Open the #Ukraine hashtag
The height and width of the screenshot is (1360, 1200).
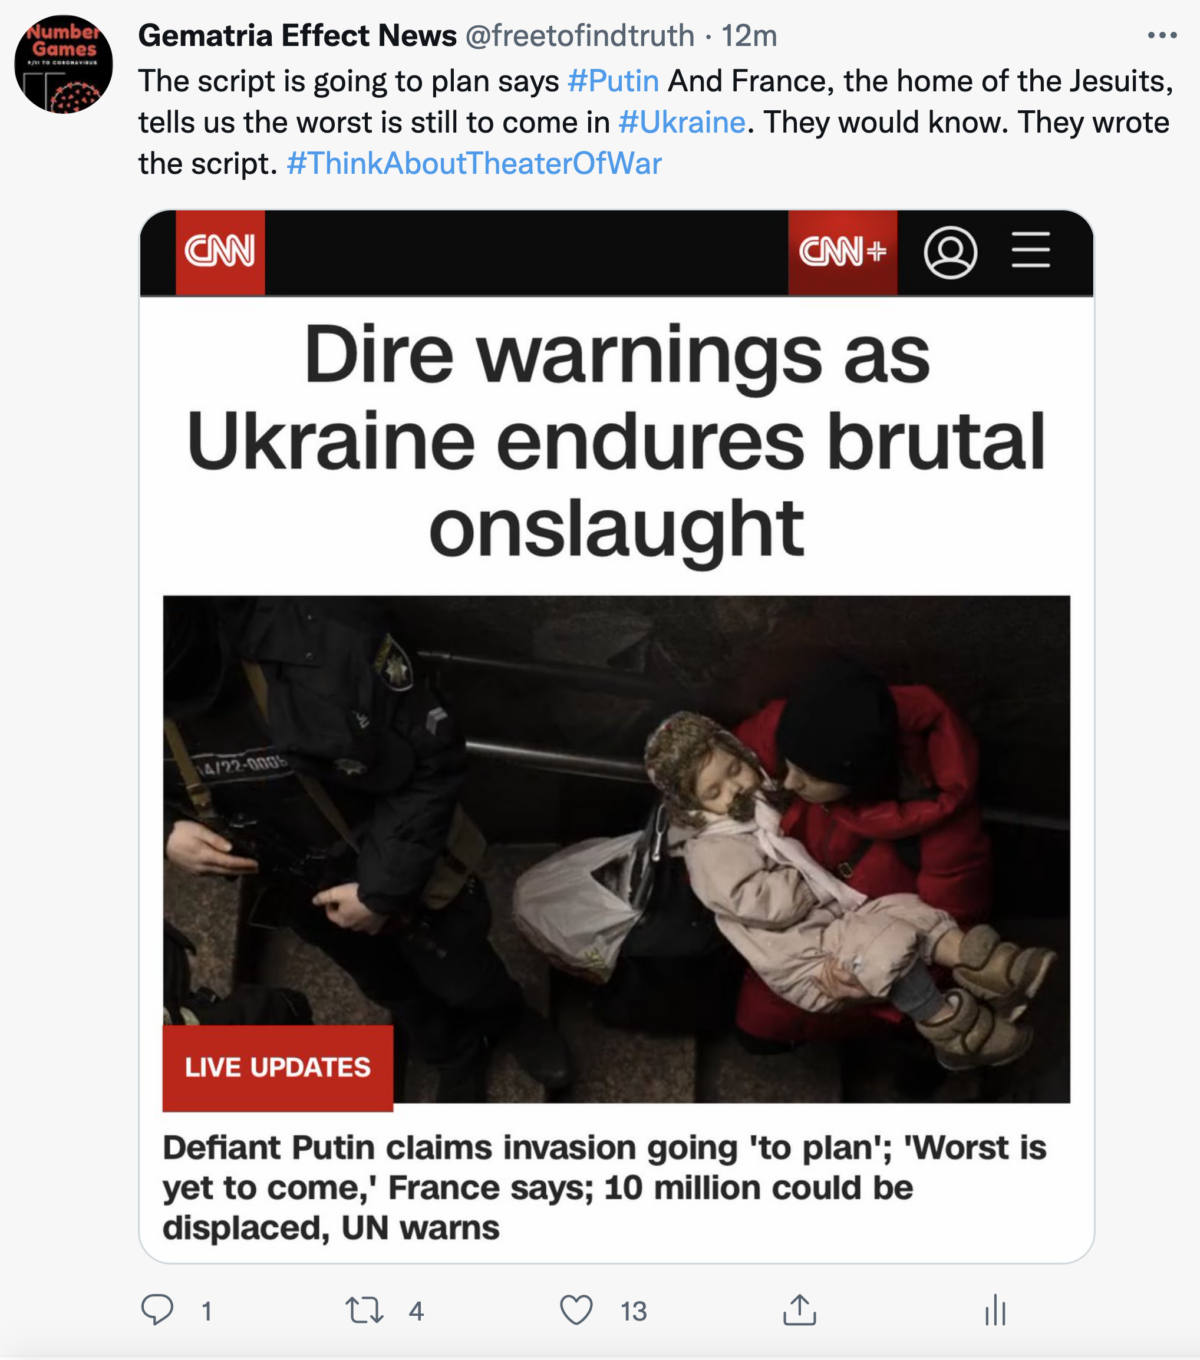click(682, 122)
